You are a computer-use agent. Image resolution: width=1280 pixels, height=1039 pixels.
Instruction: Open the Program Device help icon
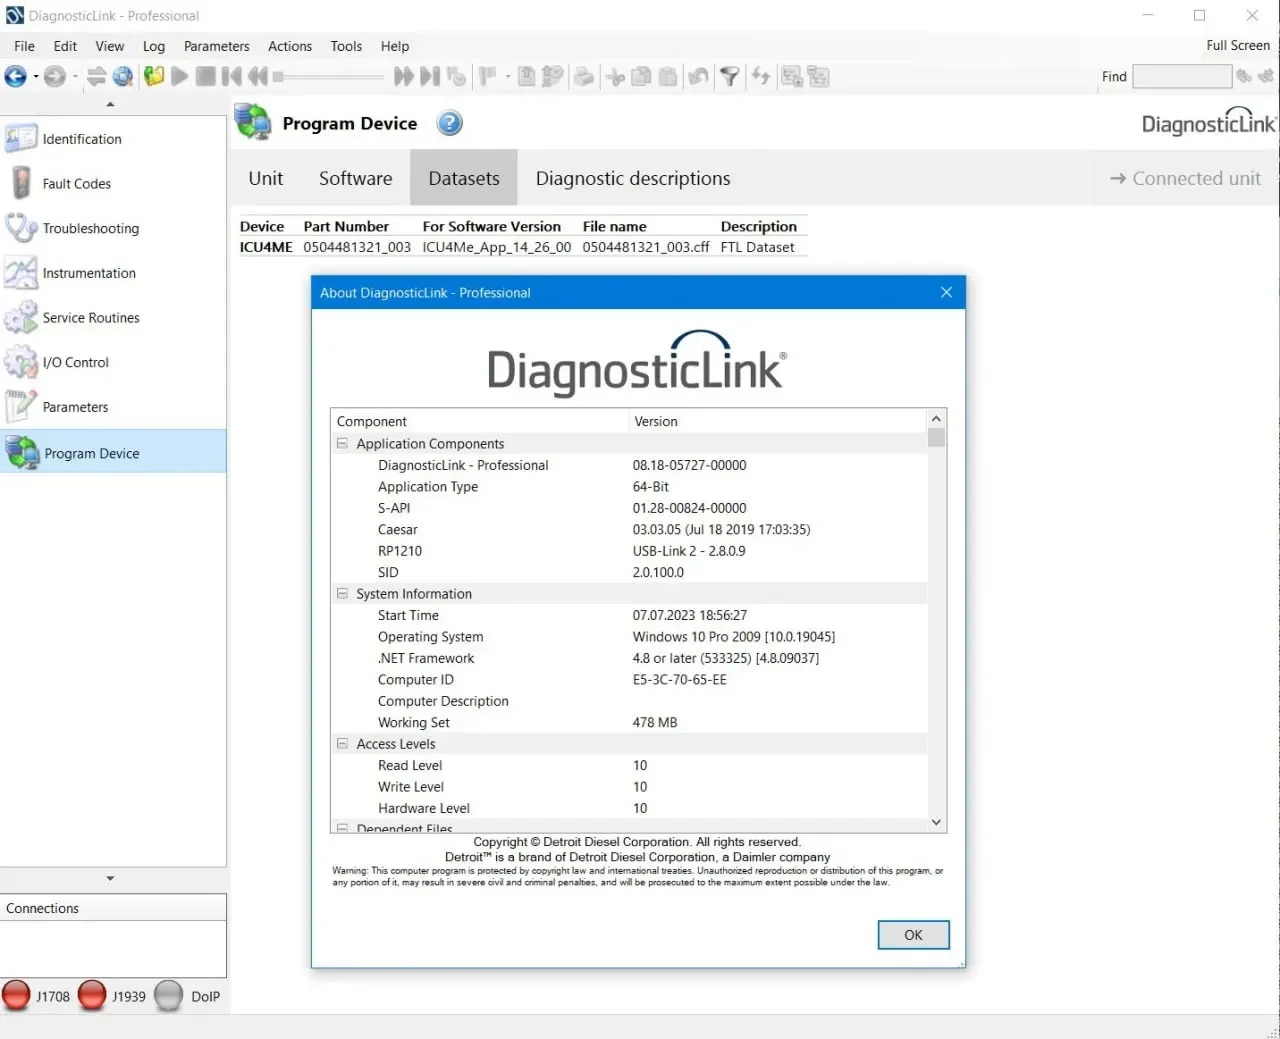coord(450,123)
